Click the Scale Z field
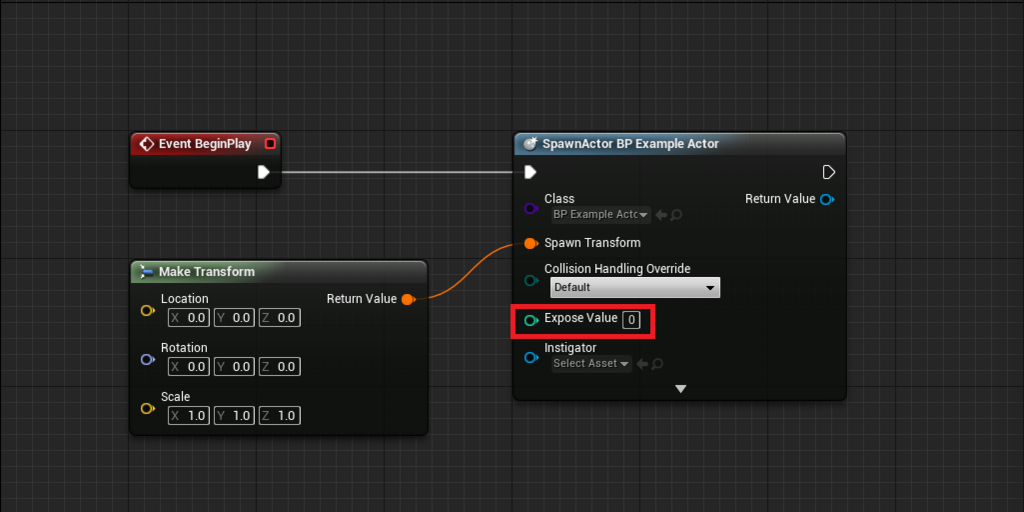1024x512 pixels. 280,415
